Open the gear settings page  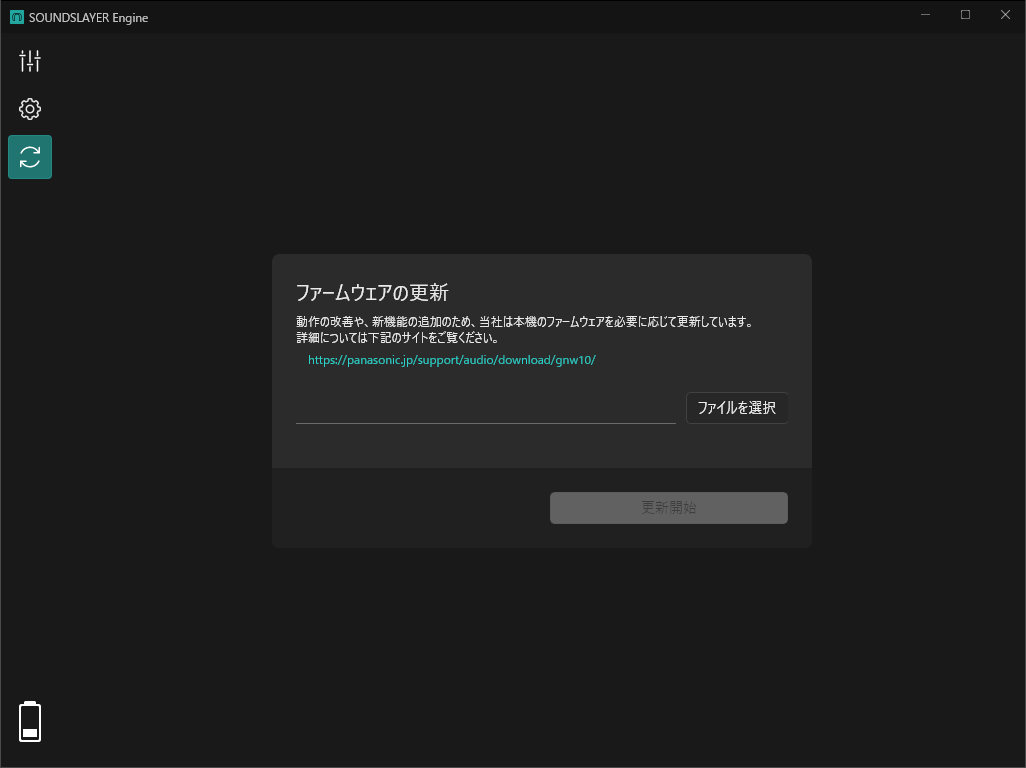point(30,109)
